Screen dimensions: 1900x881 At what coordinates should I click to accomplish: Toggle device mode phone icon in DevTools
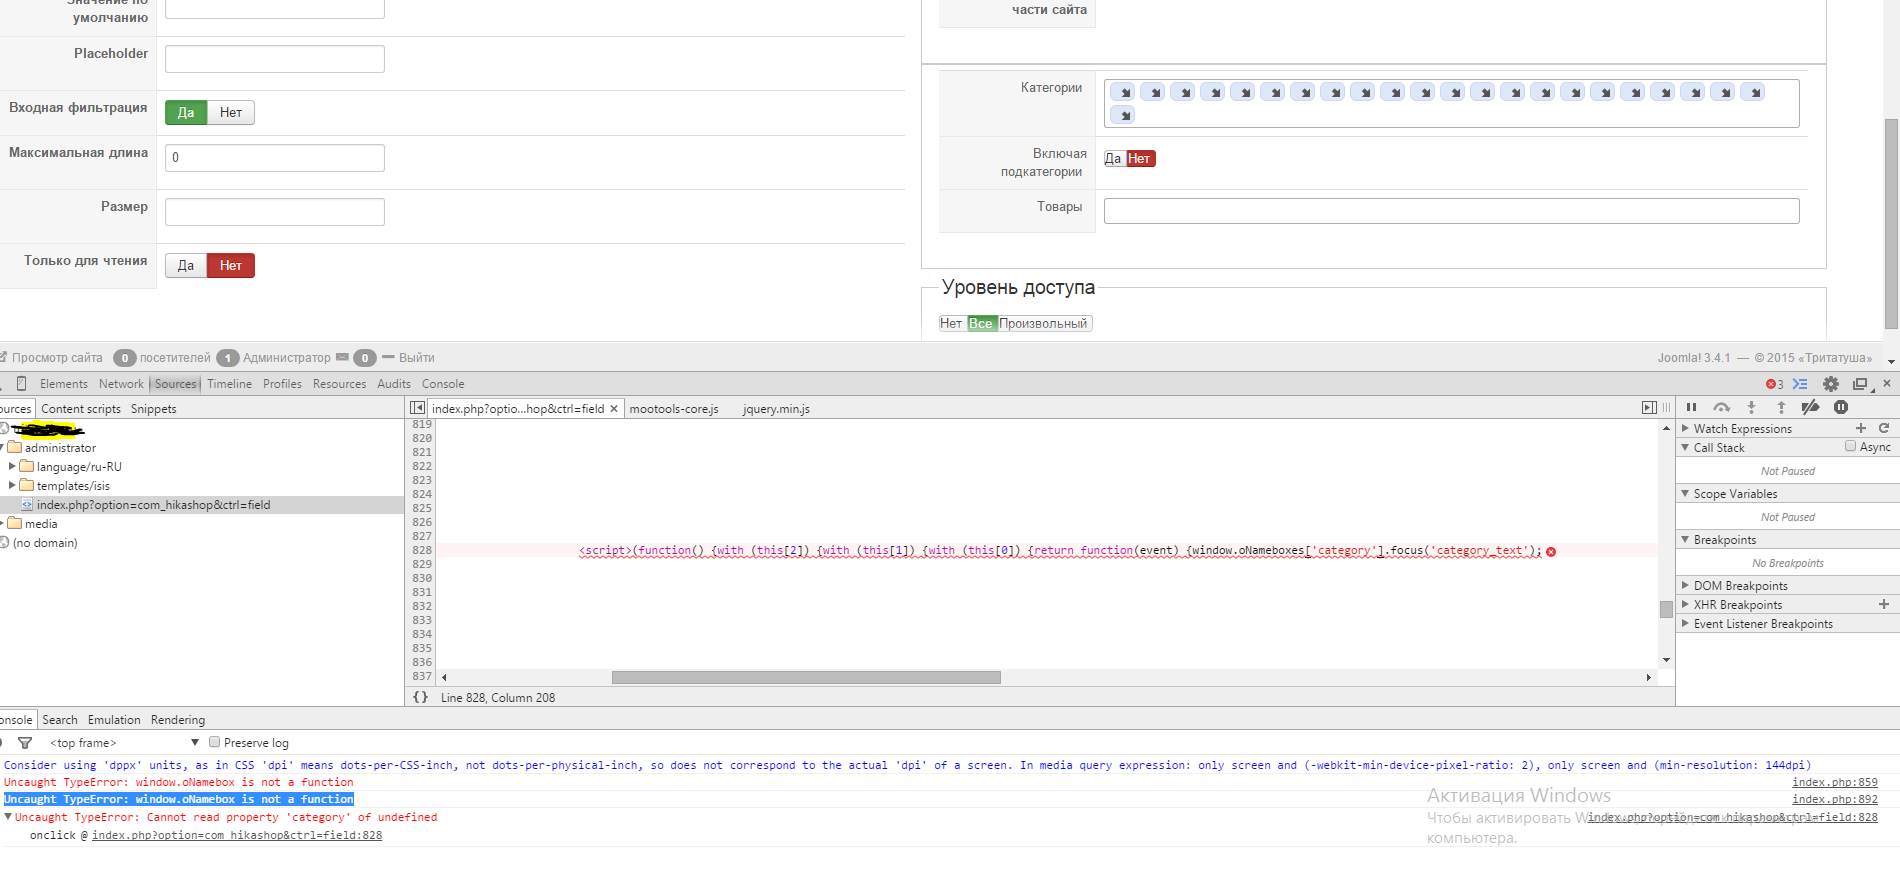click(21, 384)
